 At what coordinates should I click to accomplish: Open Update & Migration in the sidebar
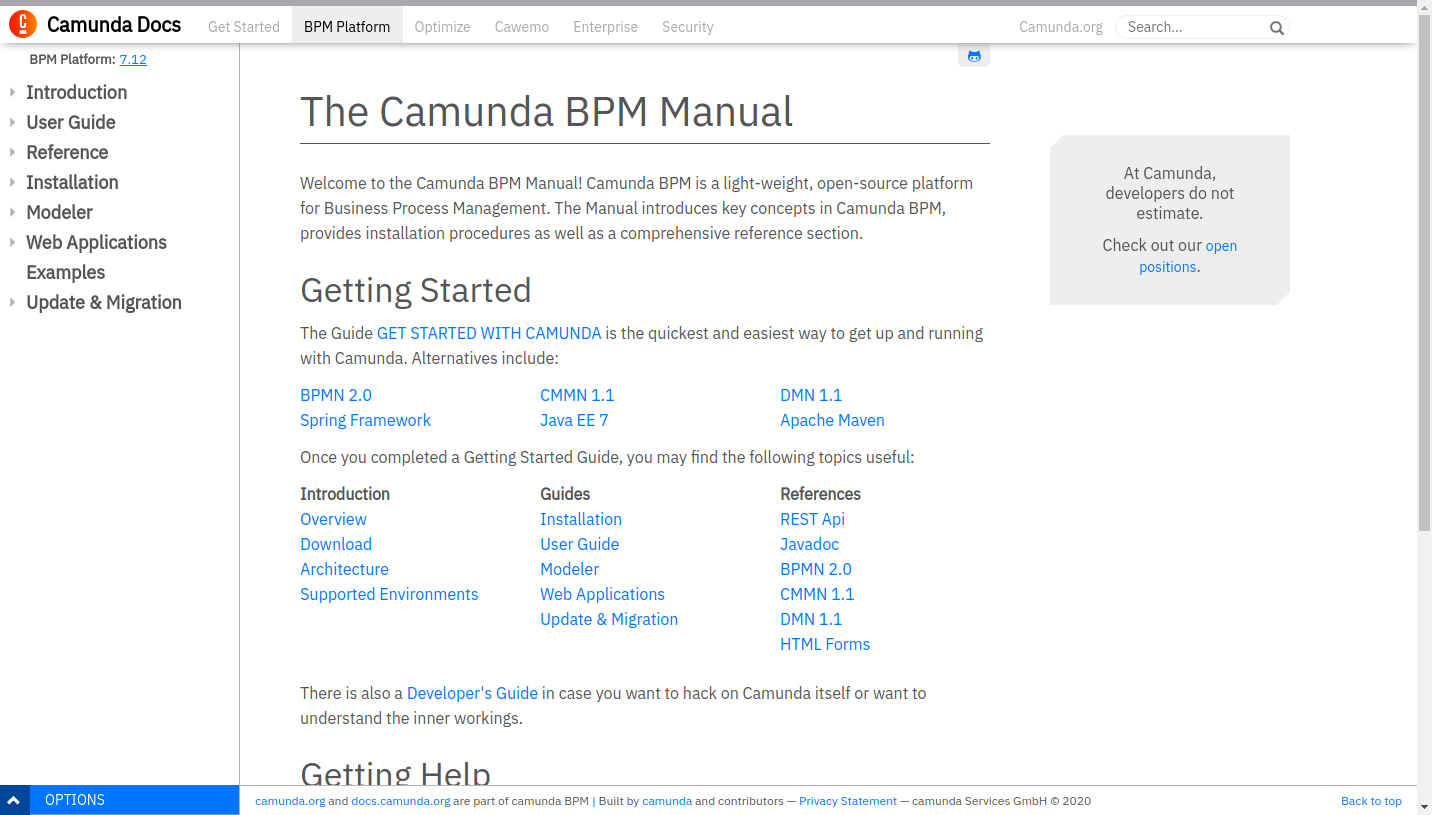[104, 302]
